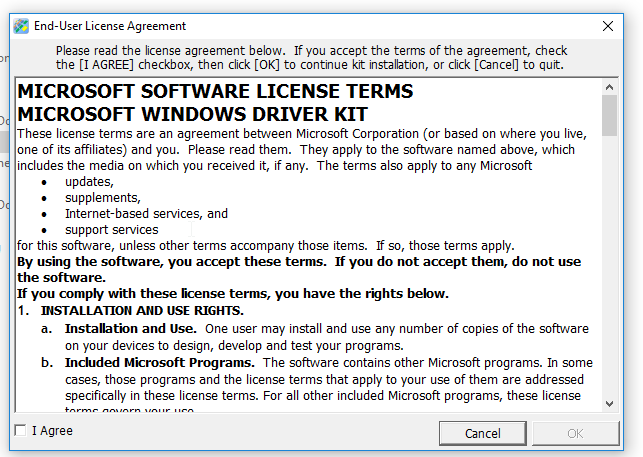The height and width of the screenshot is (457, 643).
Task: Check the I Agree checkbox
Action: [21, 431]
